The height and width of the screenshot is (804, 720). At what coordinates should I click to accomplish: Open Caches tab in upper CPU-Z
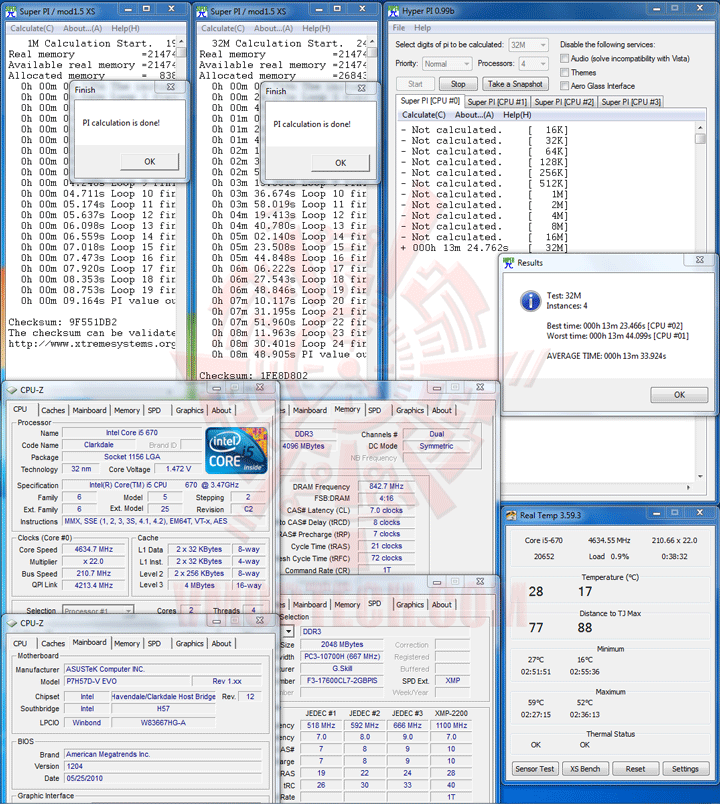53,410
